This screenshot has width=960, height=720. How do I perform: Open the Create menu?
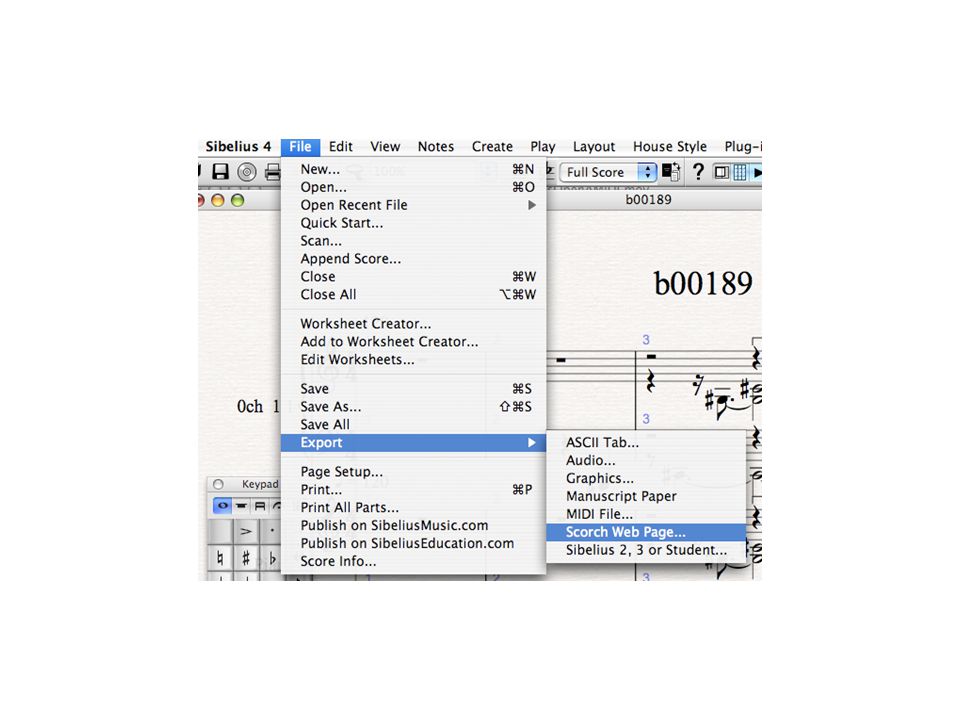[492, 146]
